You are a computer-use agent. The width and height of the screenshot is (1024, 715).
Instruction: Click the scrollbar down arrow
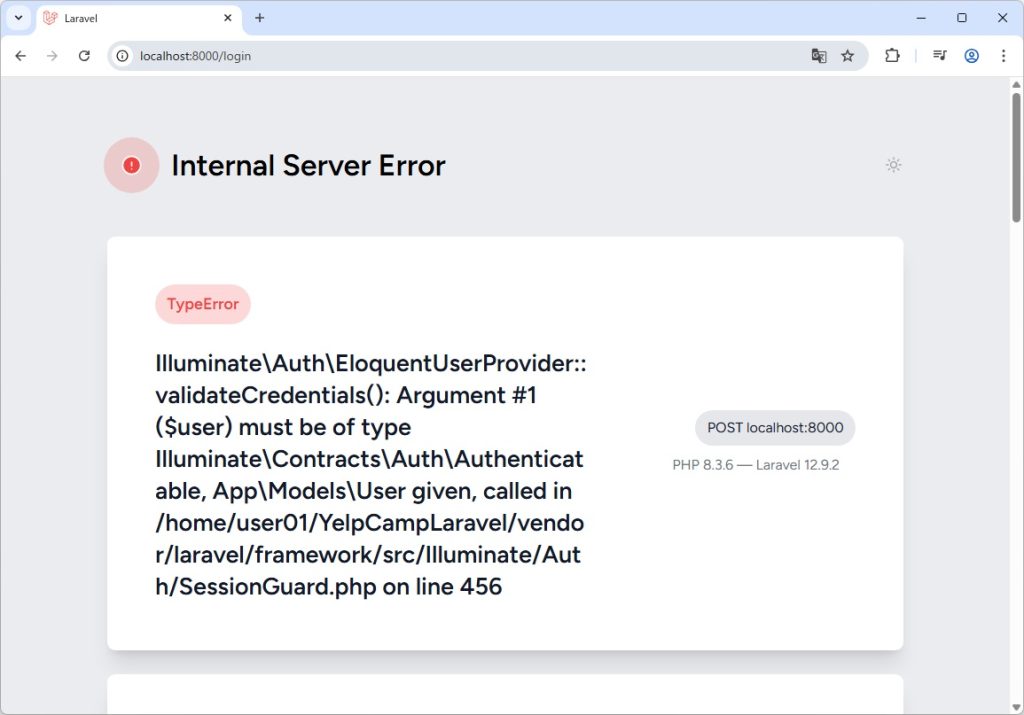(1016, 708)
